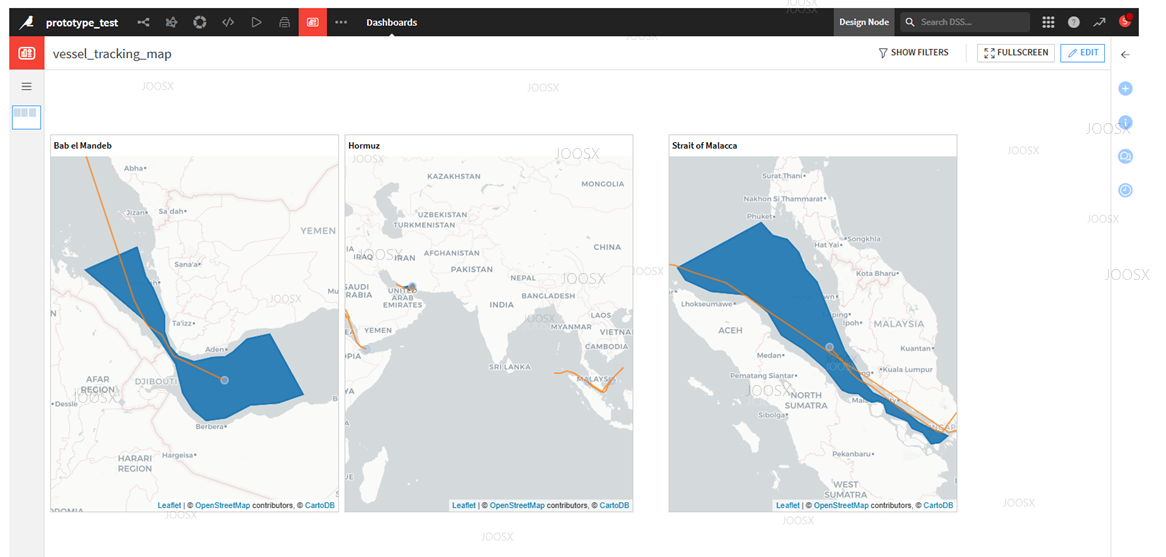Open the code notebooks icon
The width and height of the screenshot is (1166, 557).
point(228,22)
